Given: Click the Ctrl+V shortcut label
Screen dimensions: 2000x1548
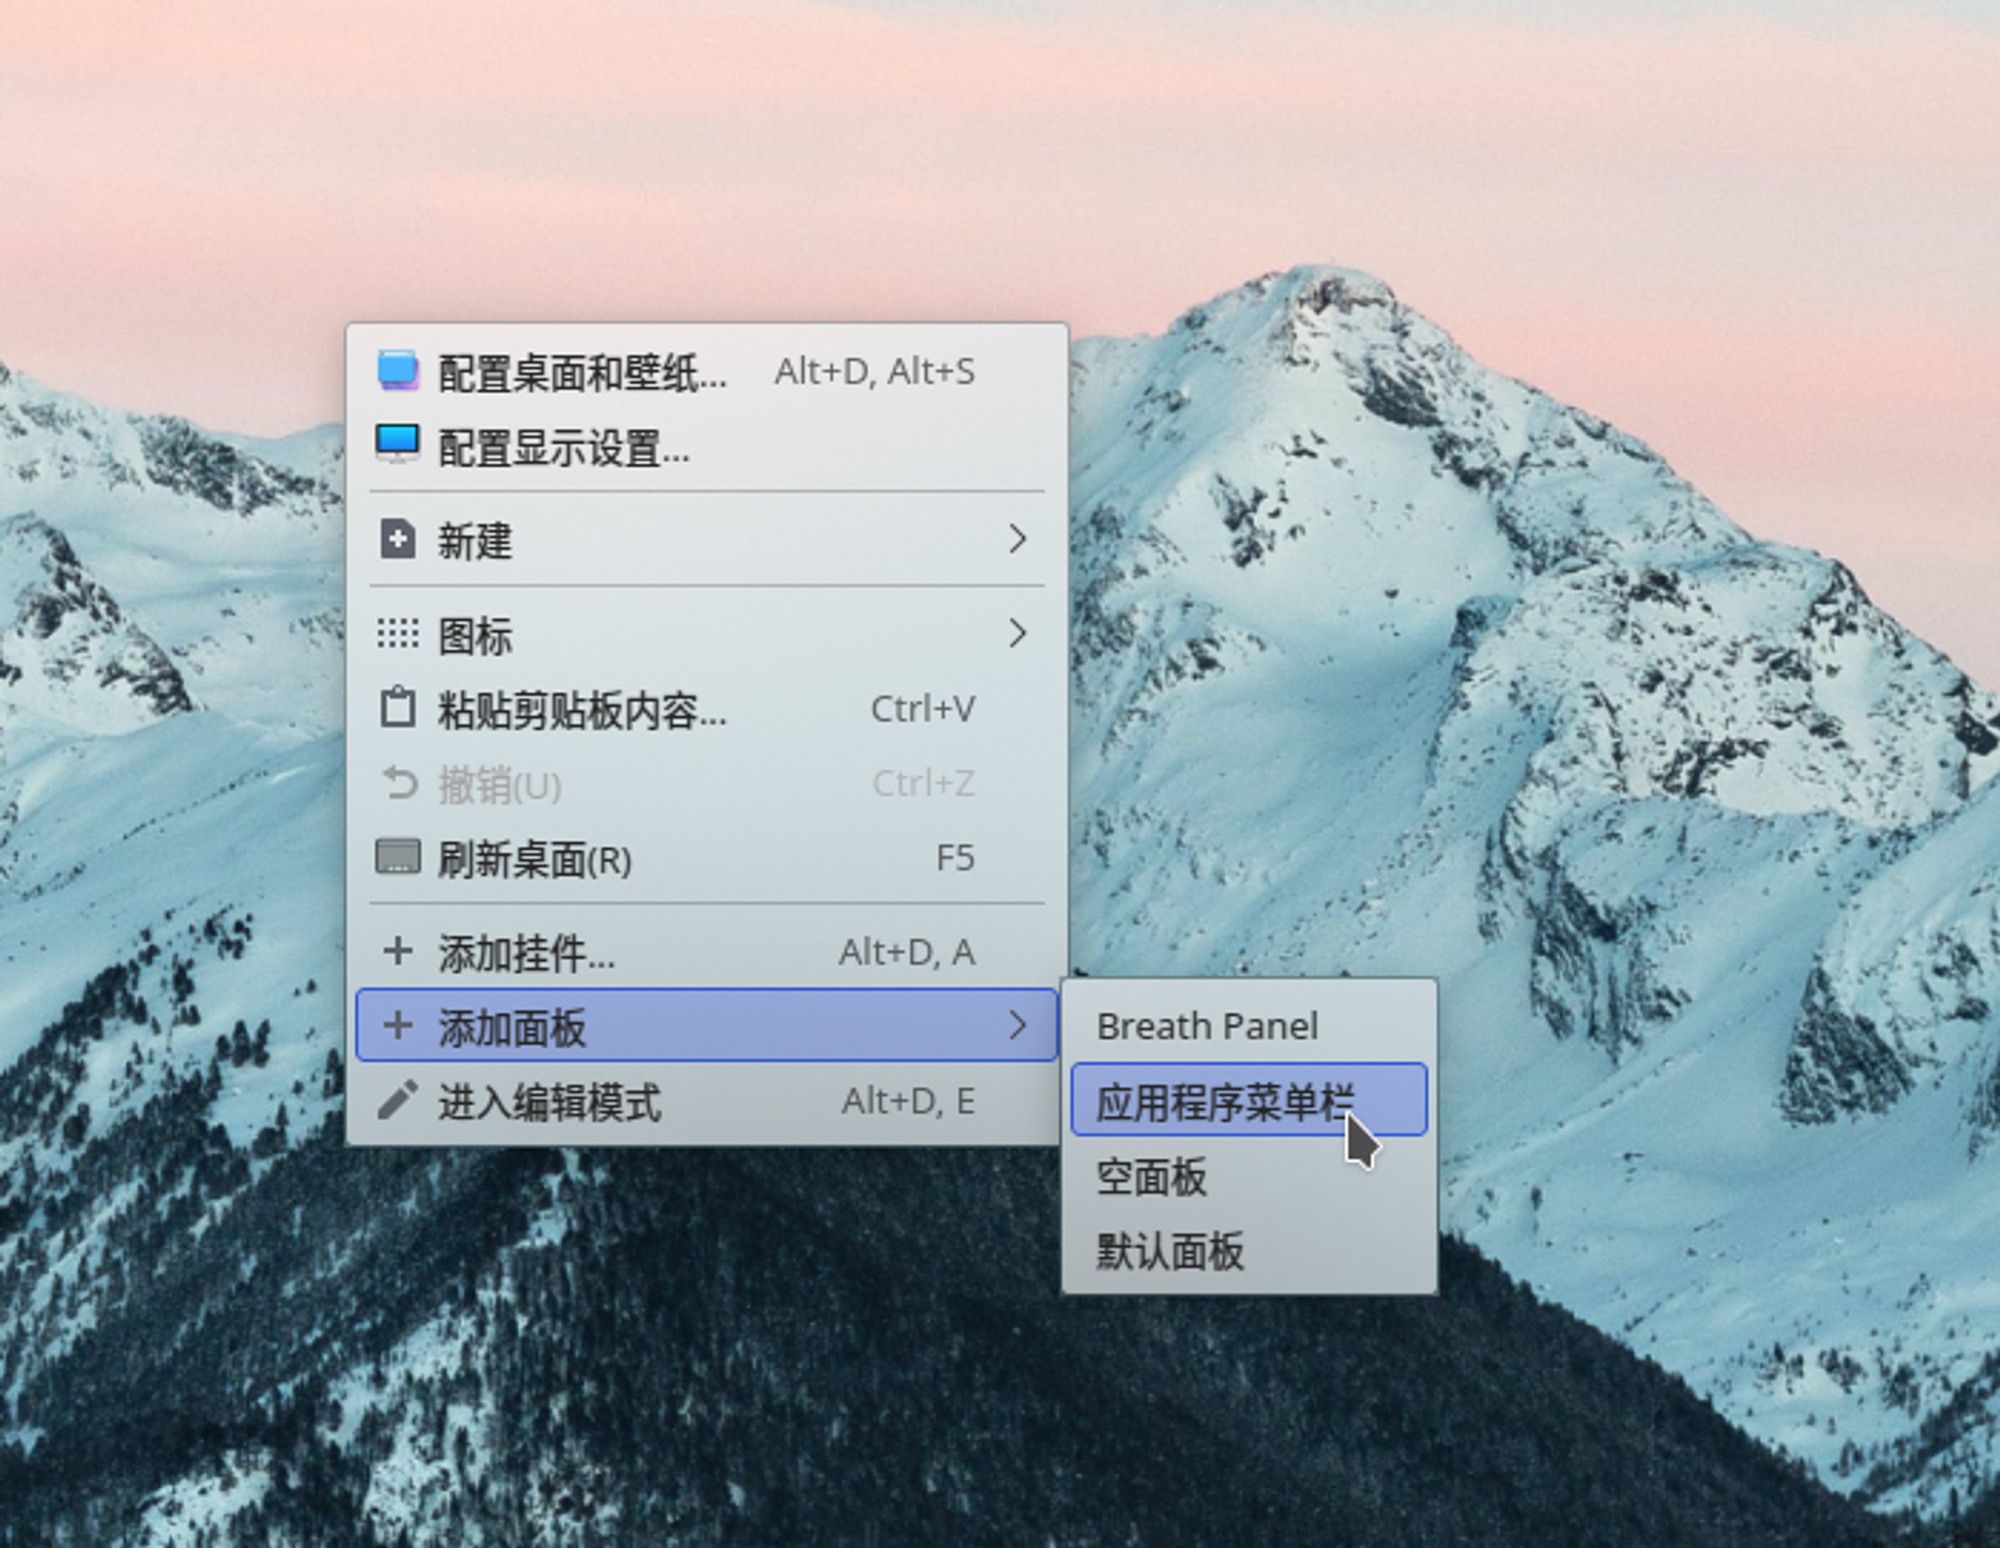Looking at the screenshot, I should pyautogui.click(x=923, y=709).
